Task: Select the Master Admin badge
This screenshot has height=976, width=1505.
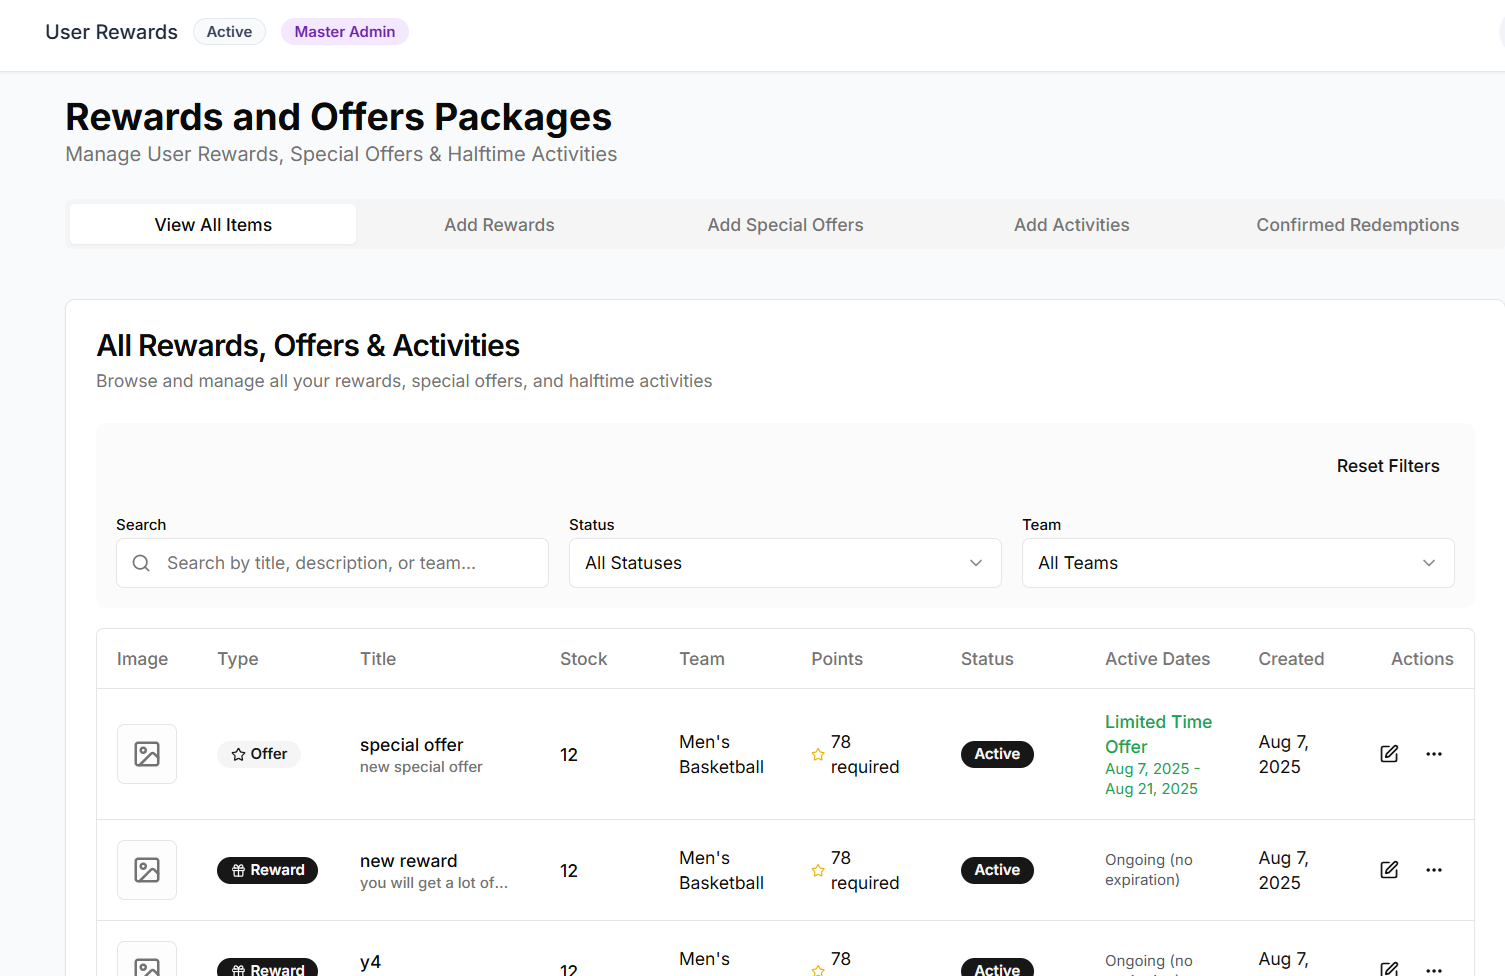Action: tap(344, 31)
